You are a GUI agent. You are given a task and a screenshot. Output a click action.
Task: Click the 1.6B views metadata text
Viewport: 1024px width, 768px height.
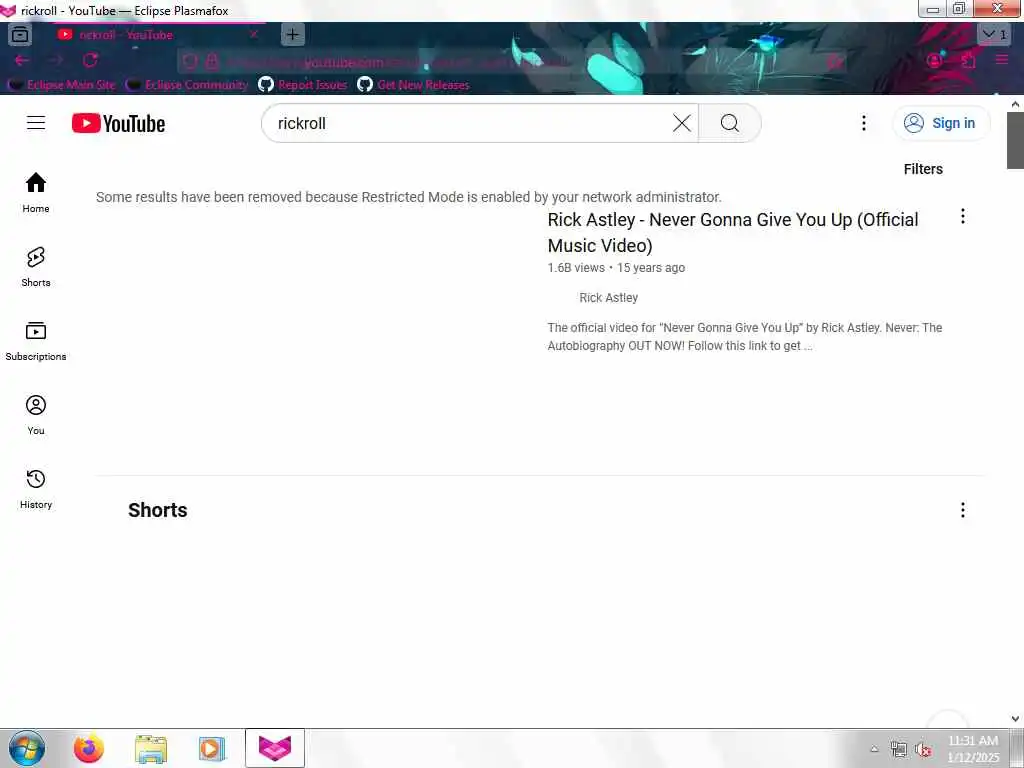[576, 268]
